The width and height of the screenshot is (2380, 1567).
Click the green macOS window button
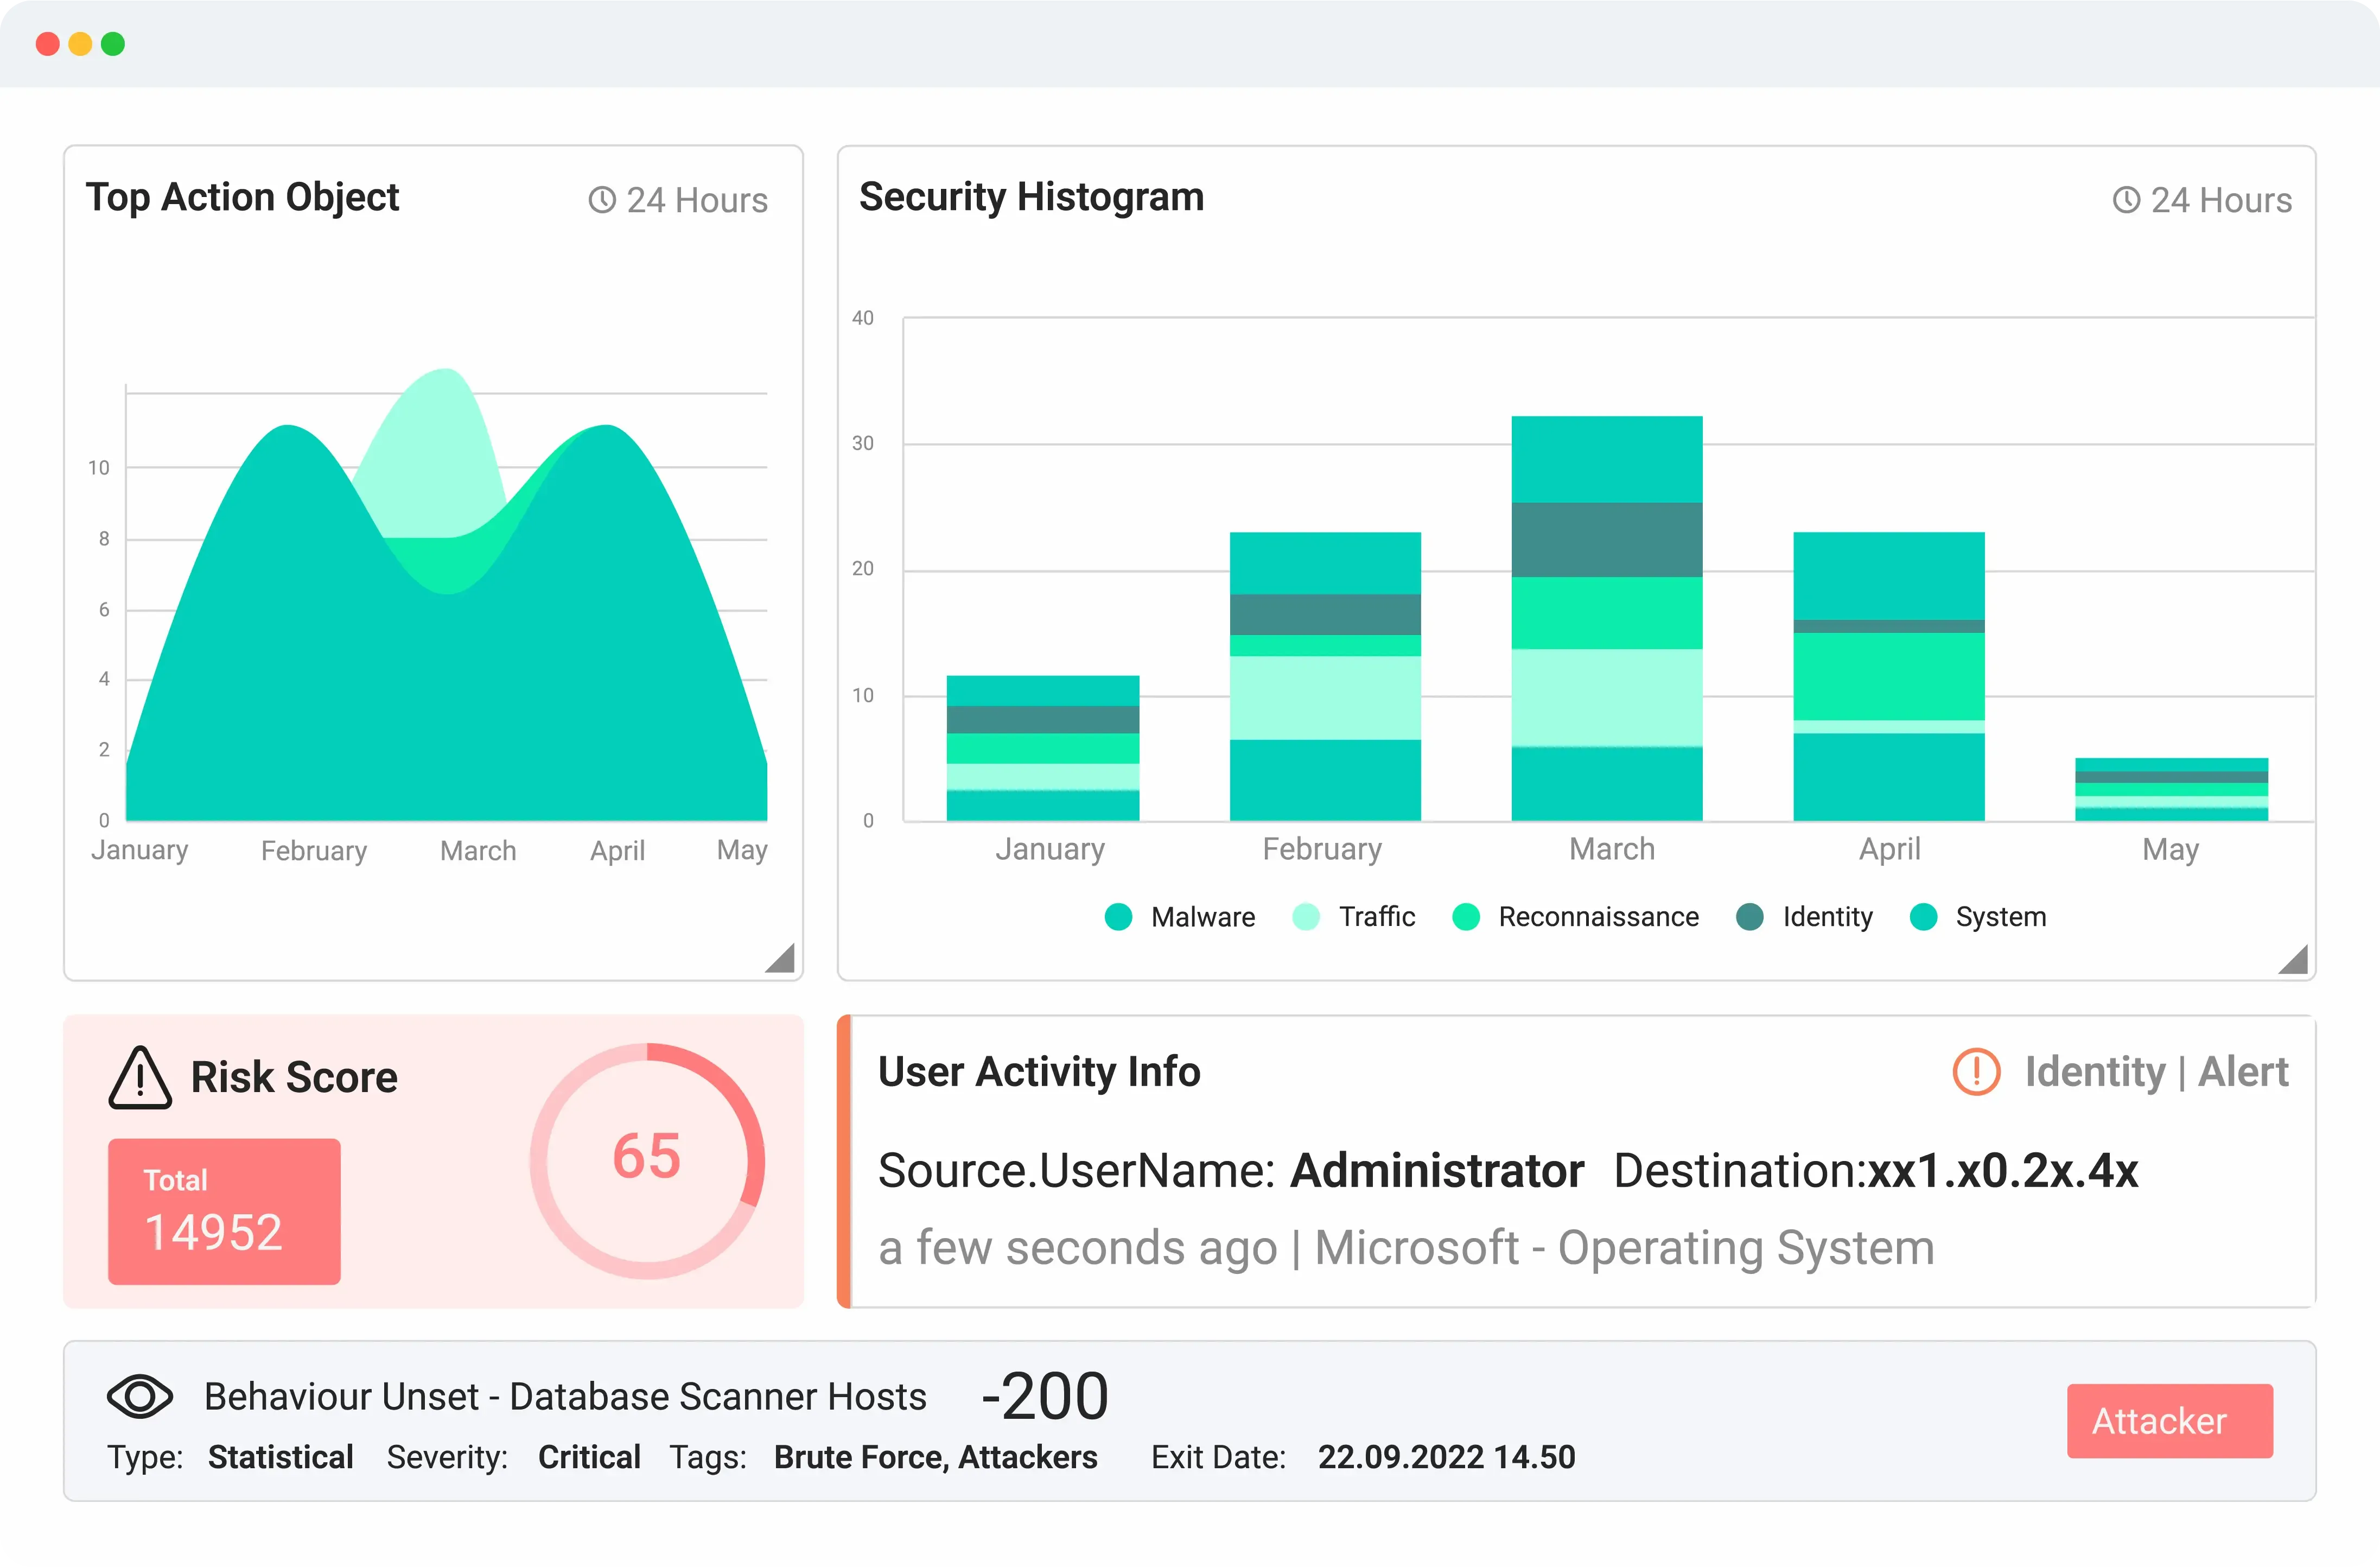tap(113, 44)
